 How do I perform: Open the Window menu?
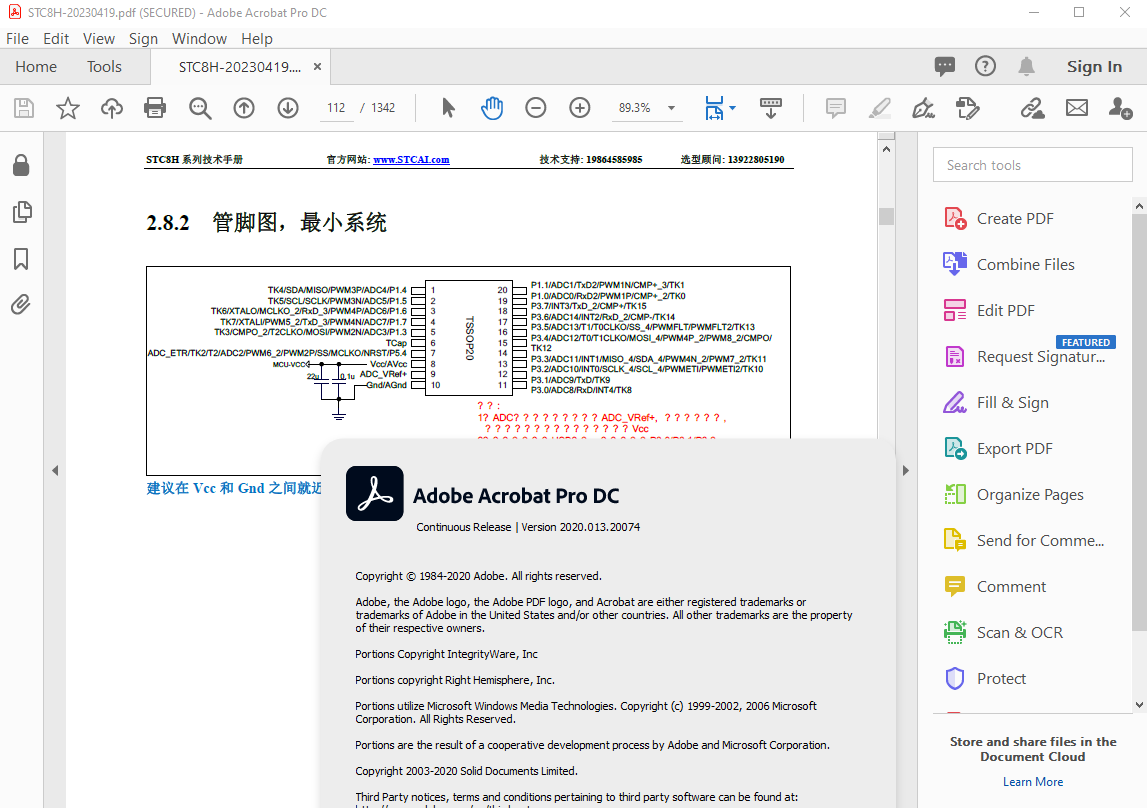coord(199,39)
